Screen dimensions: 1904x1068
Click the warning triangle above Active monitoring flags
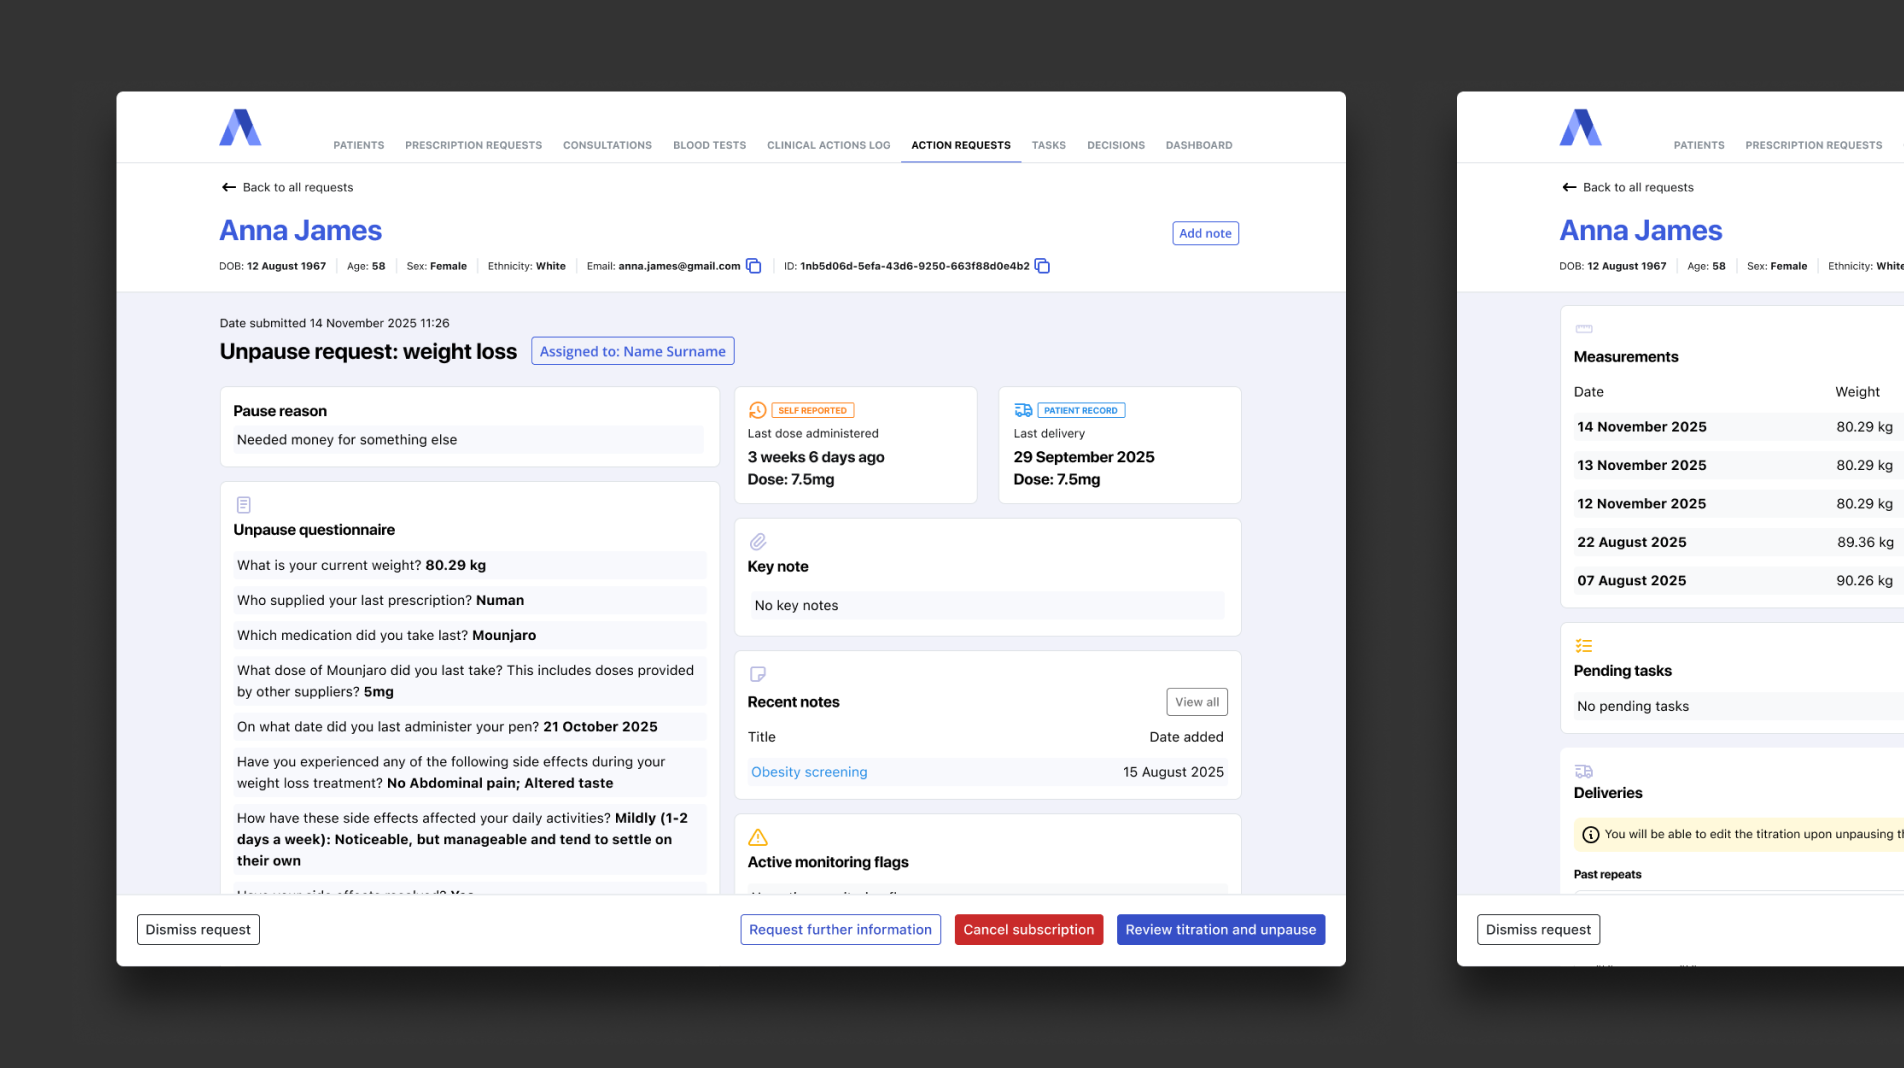coord(758,837)
